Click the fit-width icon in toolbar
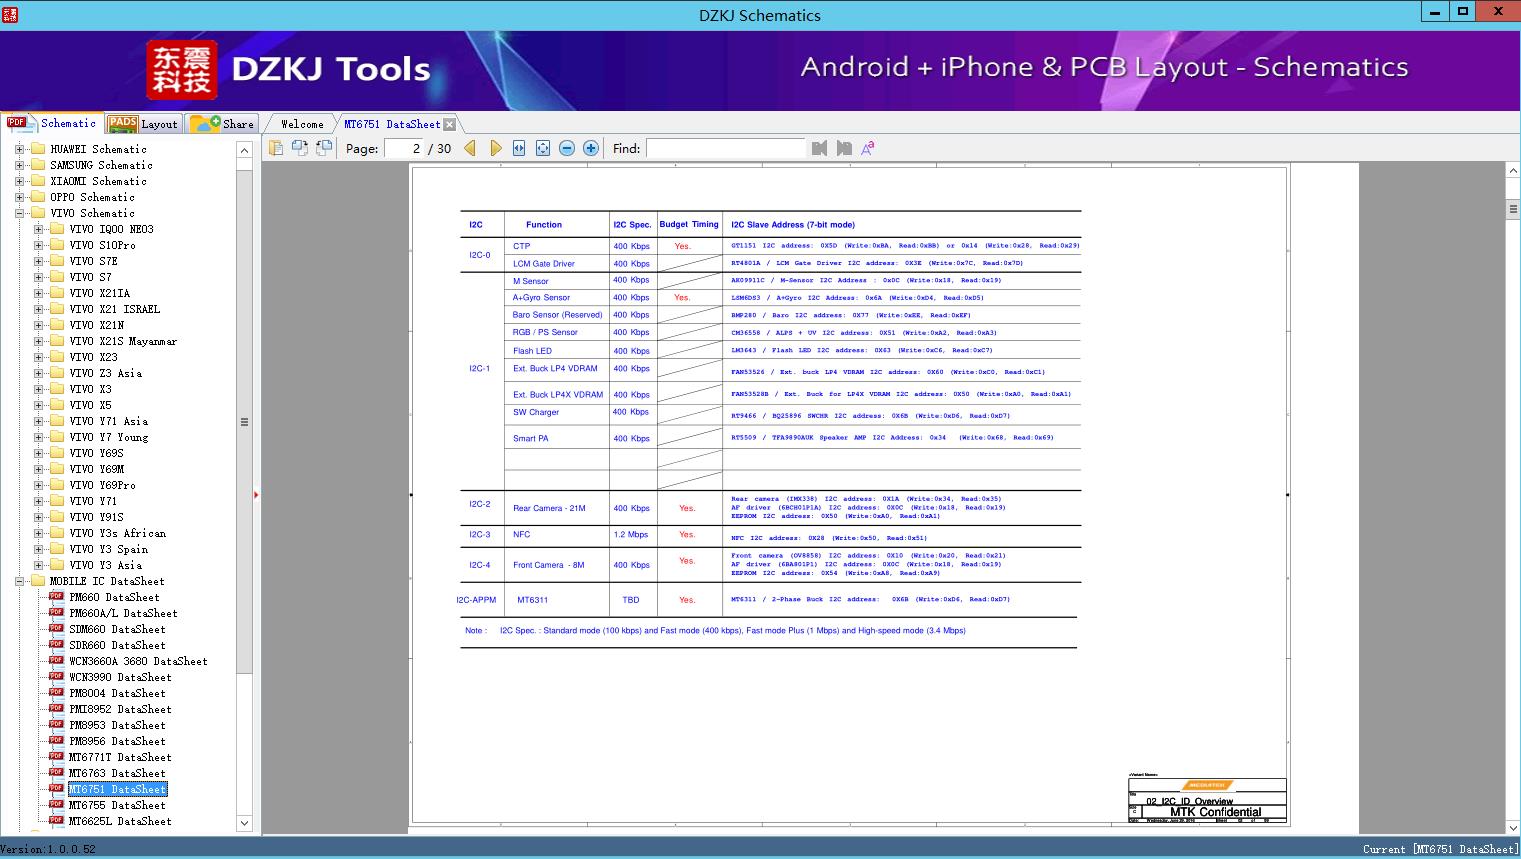 coord(519,148)
